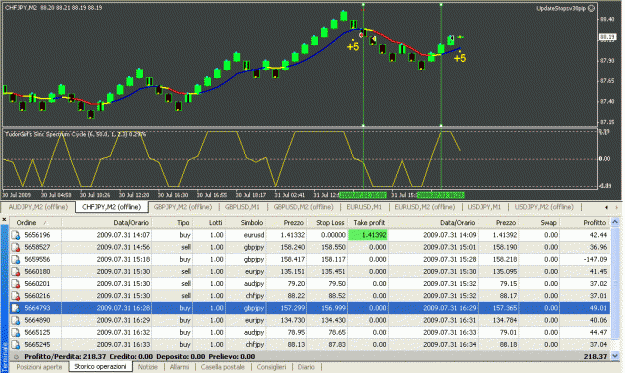Select order number 5656196
The image size is (625, 373).
pos(37,235)
